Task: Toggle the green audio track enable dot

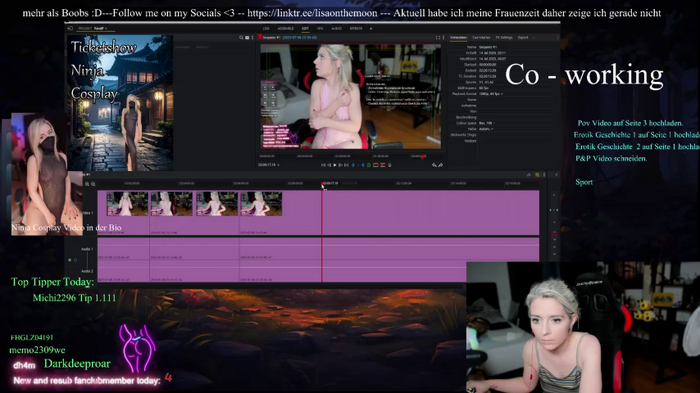Action: click(70, 259)
